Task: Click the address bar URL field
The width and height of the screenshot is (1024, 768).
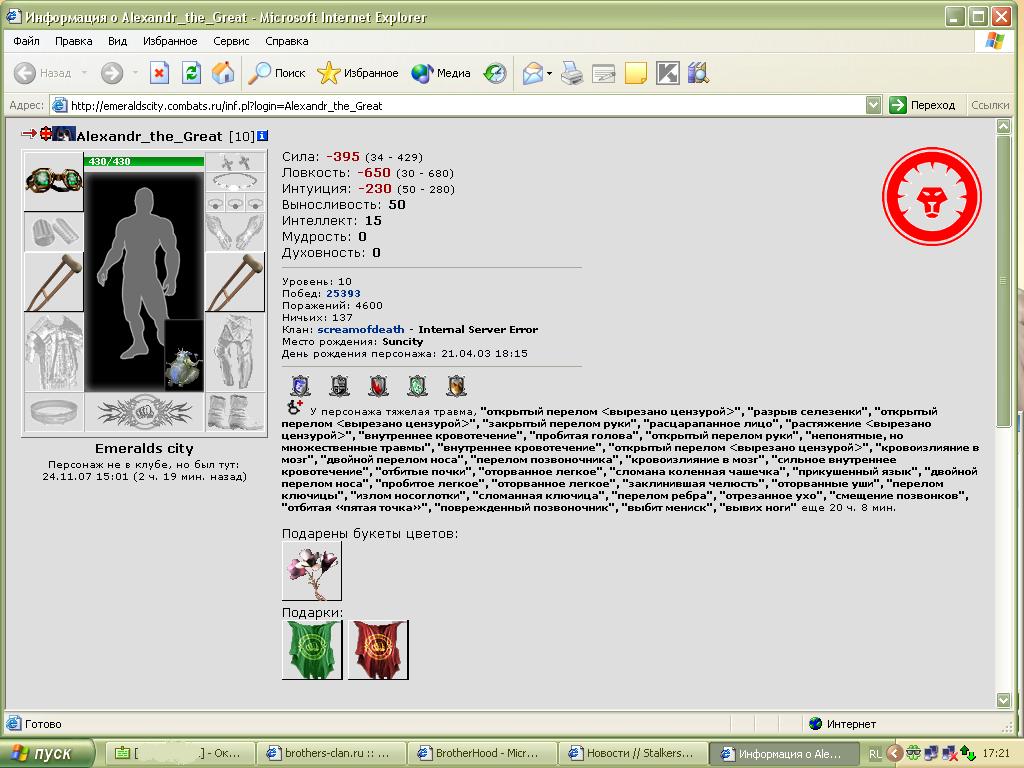Action: point(457,105)
